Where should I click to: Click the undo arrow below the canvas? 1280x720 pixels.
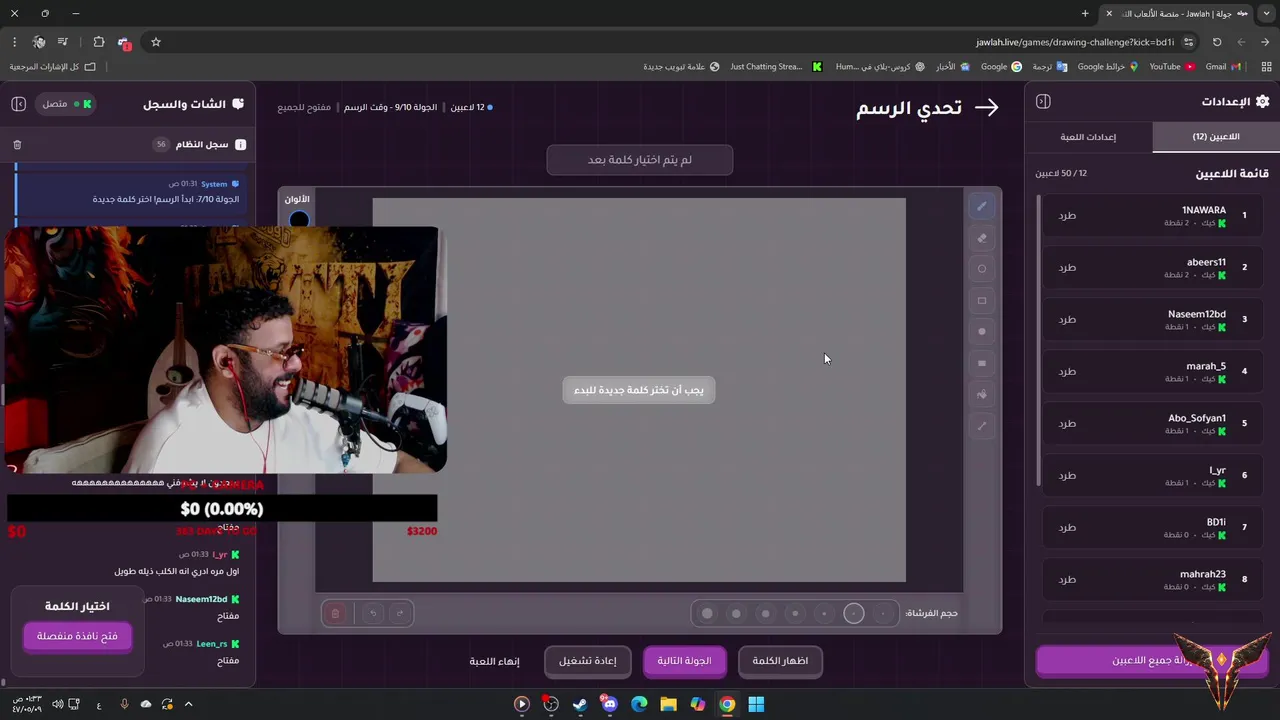373,613
